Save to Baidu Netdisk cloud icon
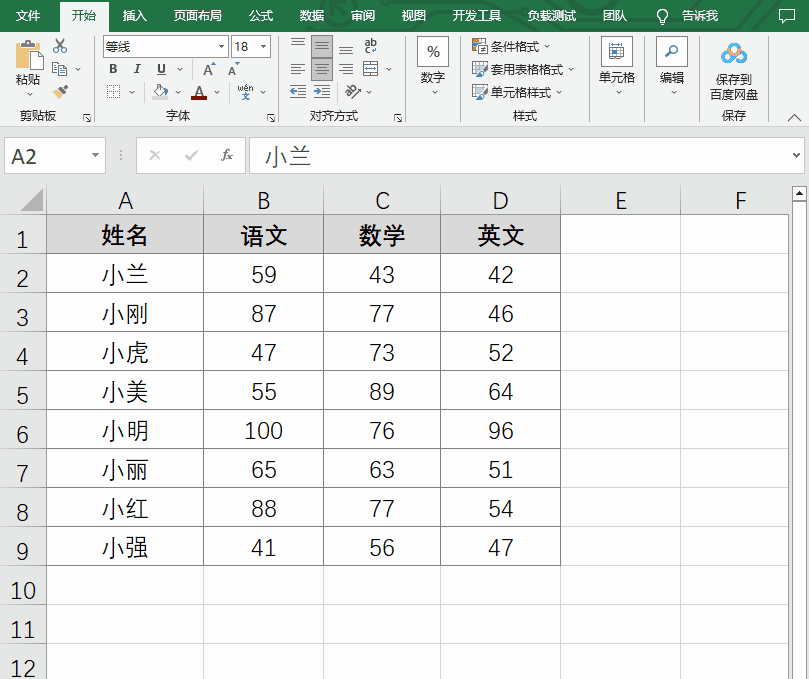The width and height of the screenshot is (809, 679). click(x=734, y=54)
